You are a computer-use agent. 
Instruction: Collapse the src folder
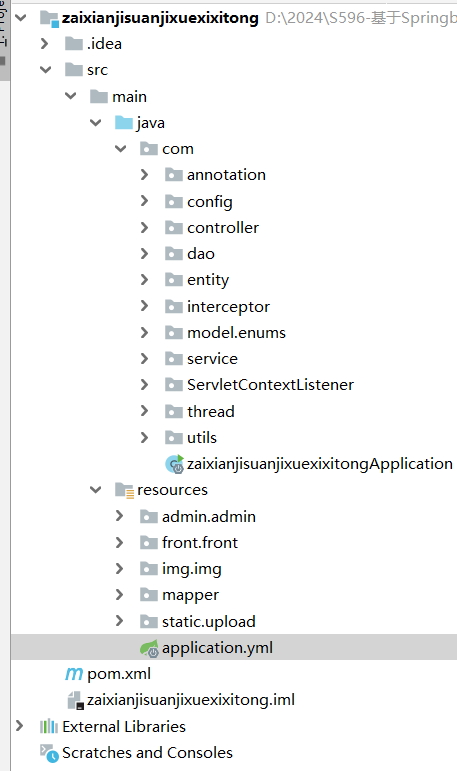click(x=45, y=70)
